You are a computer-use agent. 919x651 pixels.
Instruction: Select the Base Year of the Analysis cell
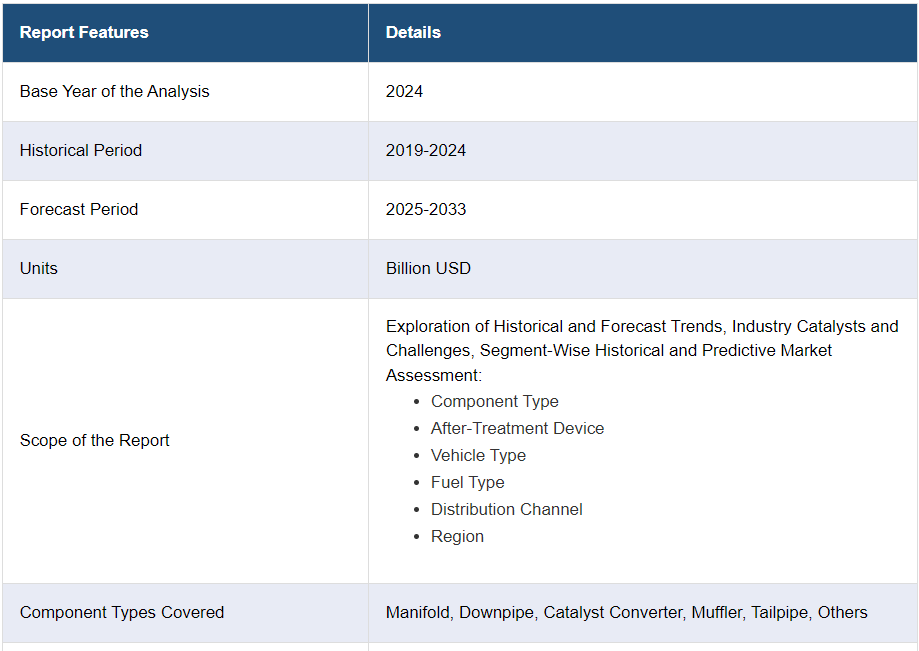pyautogui.click(x=115, y=91)
